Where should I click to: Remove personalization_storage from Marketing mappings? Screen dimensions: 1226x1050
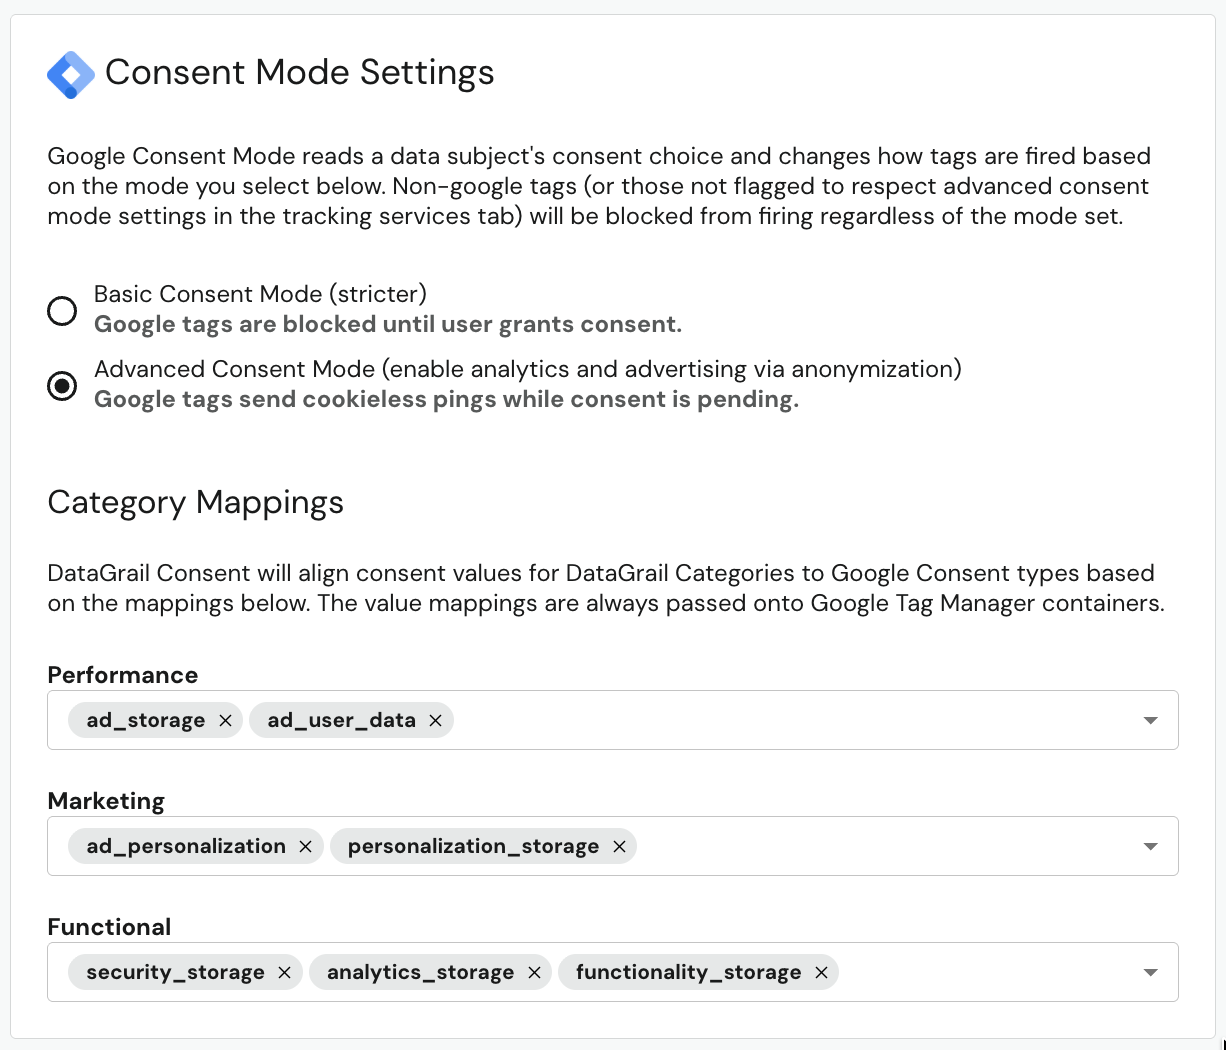click(x=620, y=846)
